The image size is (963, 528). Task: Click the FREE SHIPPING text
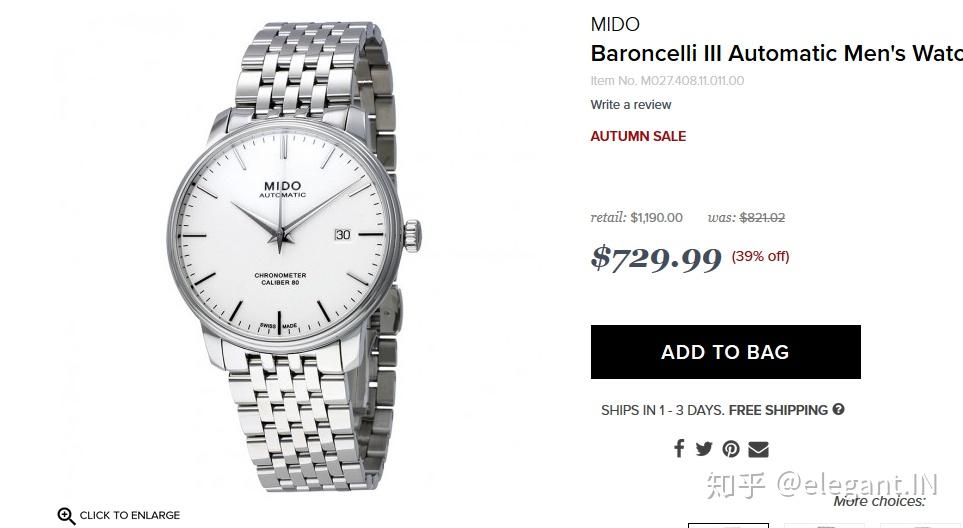point(778,410)
